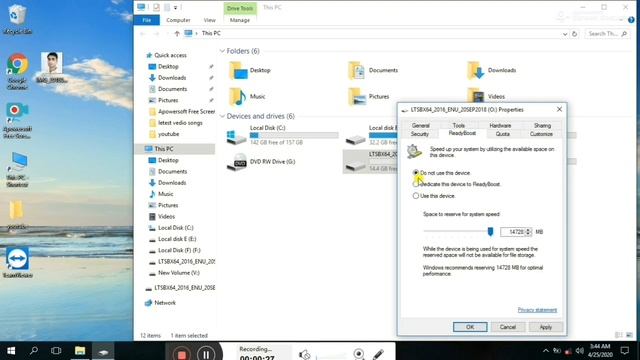This screenshot has width=640, height=360.
Task: Select Local disk E (E:) in navigation pane
Action: 177,239
